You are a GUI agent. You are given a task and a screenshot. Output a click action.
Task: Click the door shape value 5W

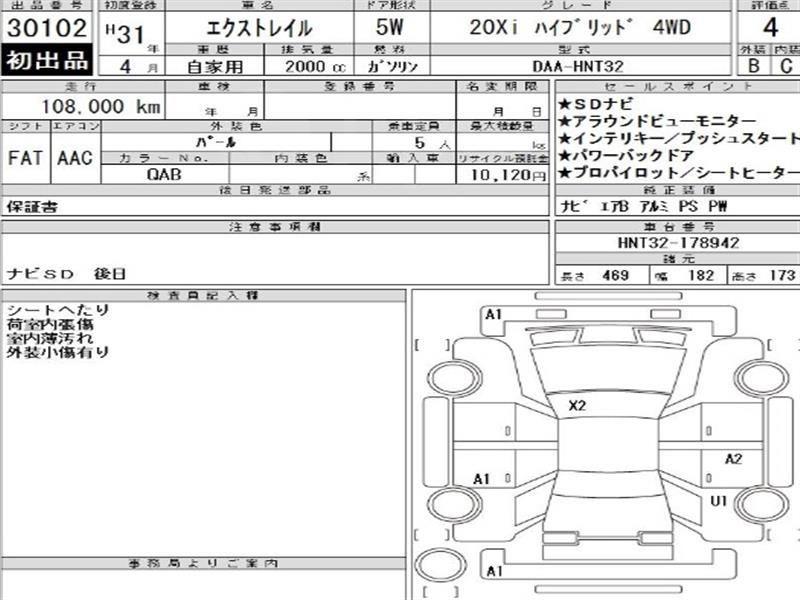coord(389,27)
